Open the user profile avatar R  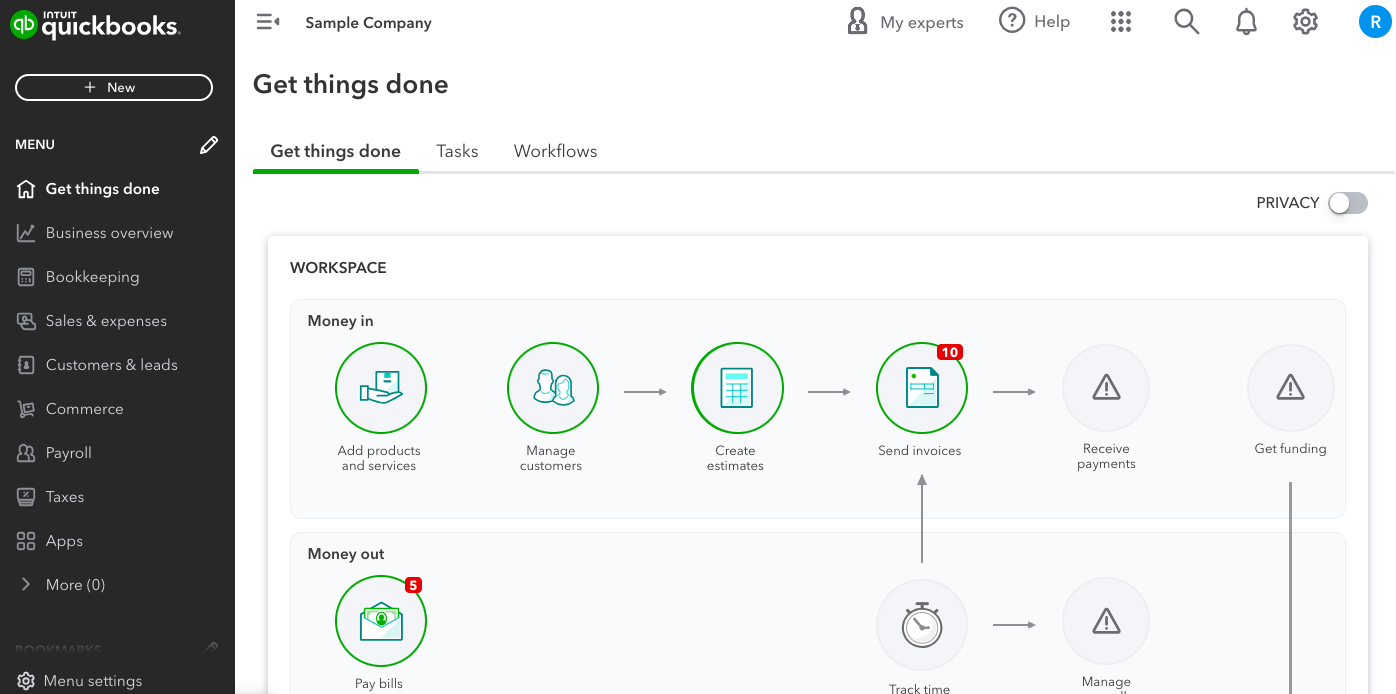pyautogui.click(x=1375, y=22)
